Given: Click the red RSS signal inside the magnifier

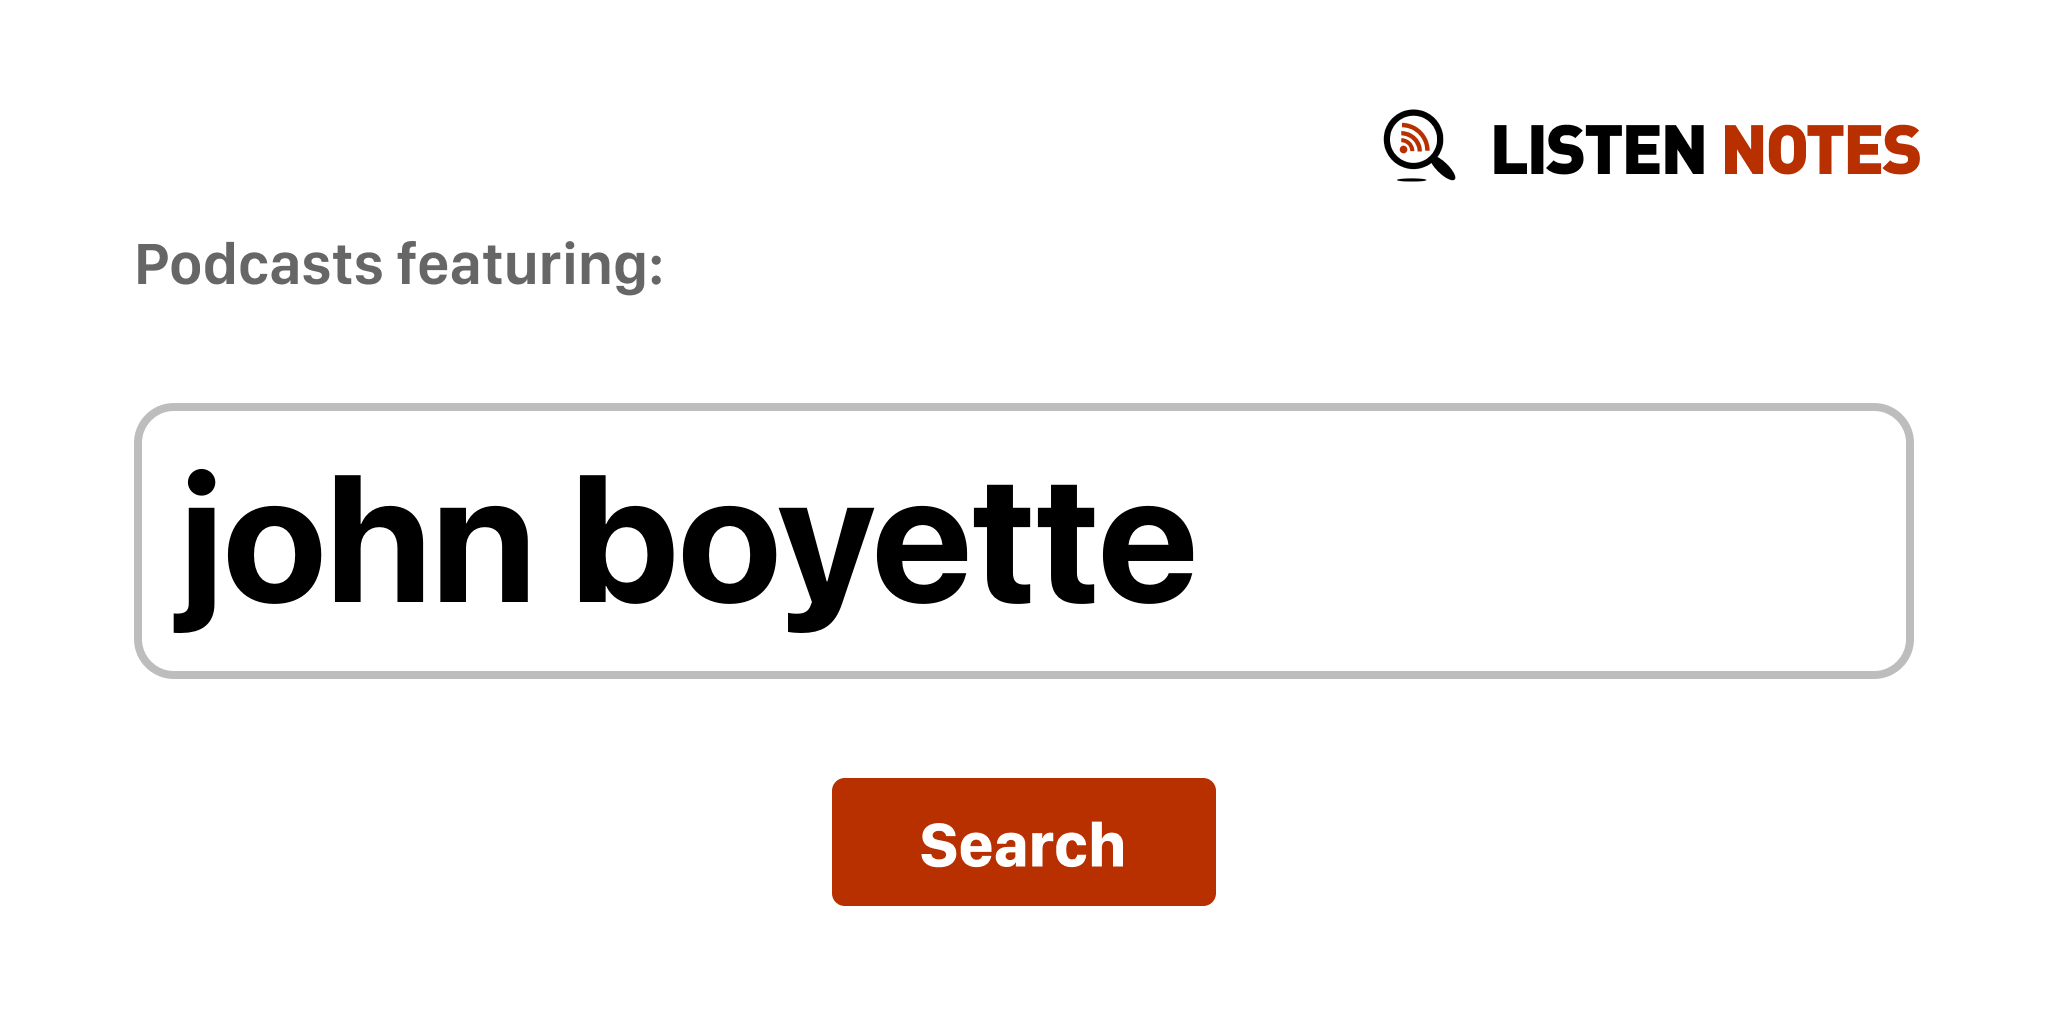Looking at the screenshot, I should point(1413,138).
